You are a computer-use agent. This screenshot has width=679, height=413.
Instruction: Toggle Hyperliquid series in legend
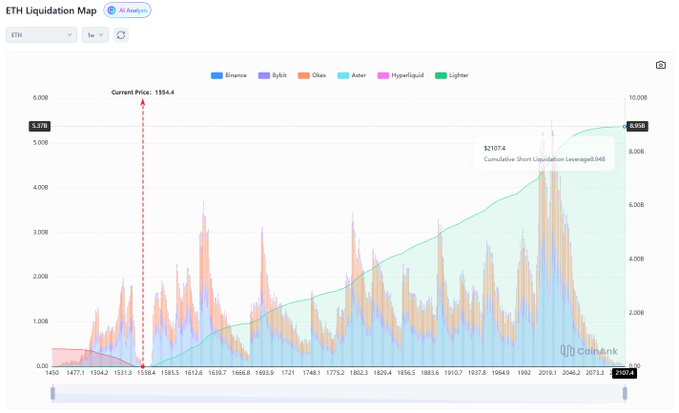pyautogui.click(x=401, y=75)
